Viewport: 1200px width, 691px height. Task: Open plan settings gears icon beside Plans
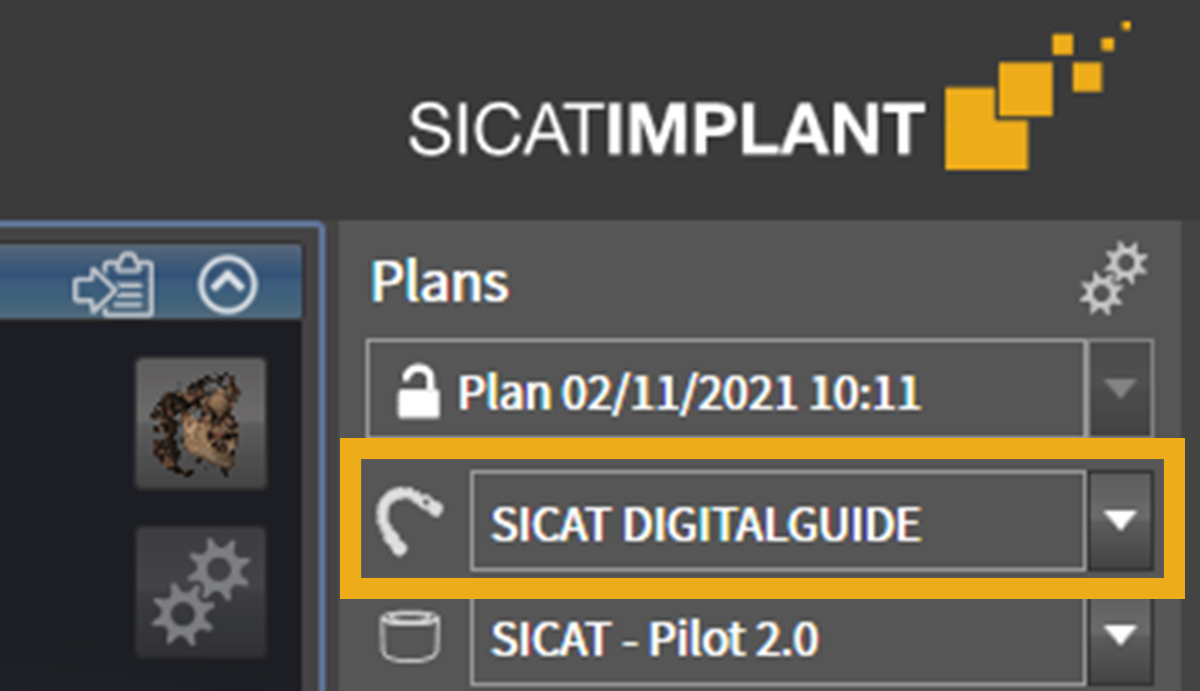point(1114,281)
